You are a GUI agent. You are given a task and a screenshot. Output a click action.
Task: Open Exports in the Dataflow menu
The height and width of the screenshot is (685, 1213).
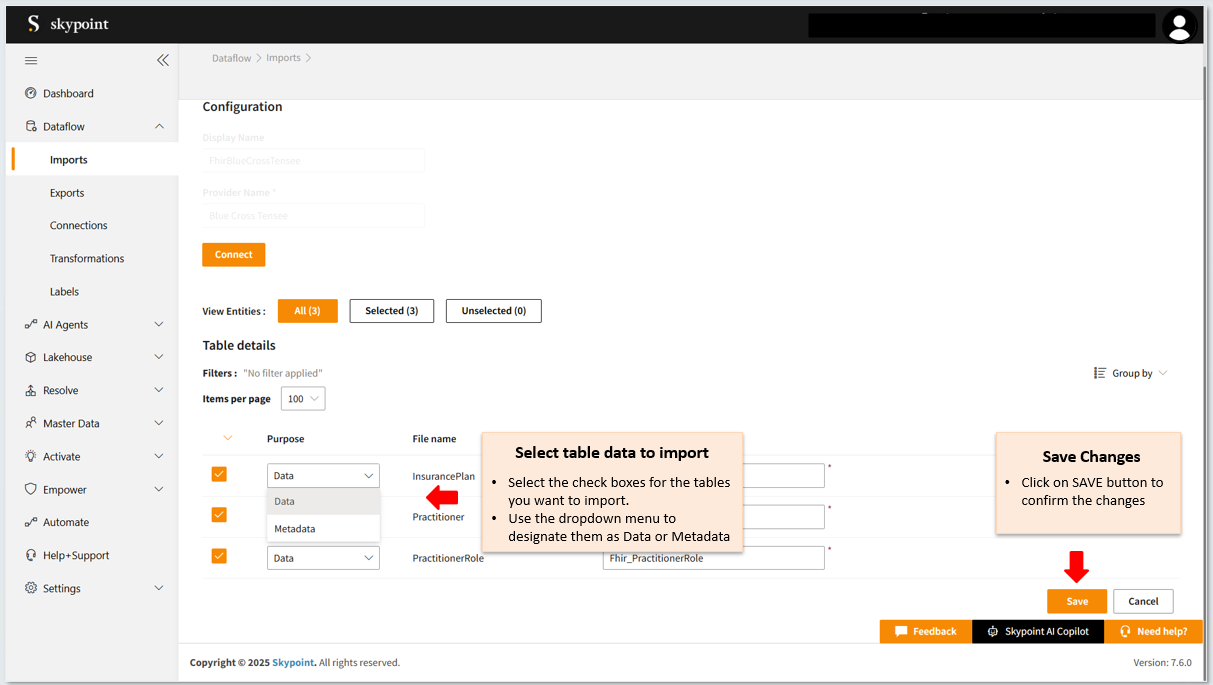67,193
